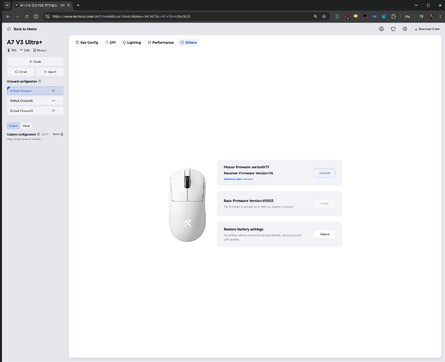Click the Restore factory settings button

(324, 234)
